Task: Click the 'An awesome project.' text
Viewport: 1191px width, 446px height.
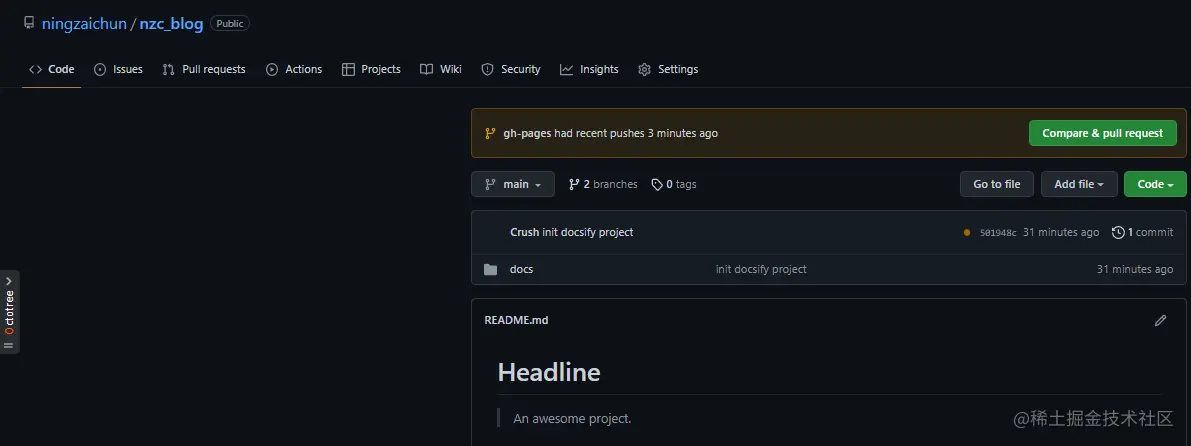Action: coord(572,418)
